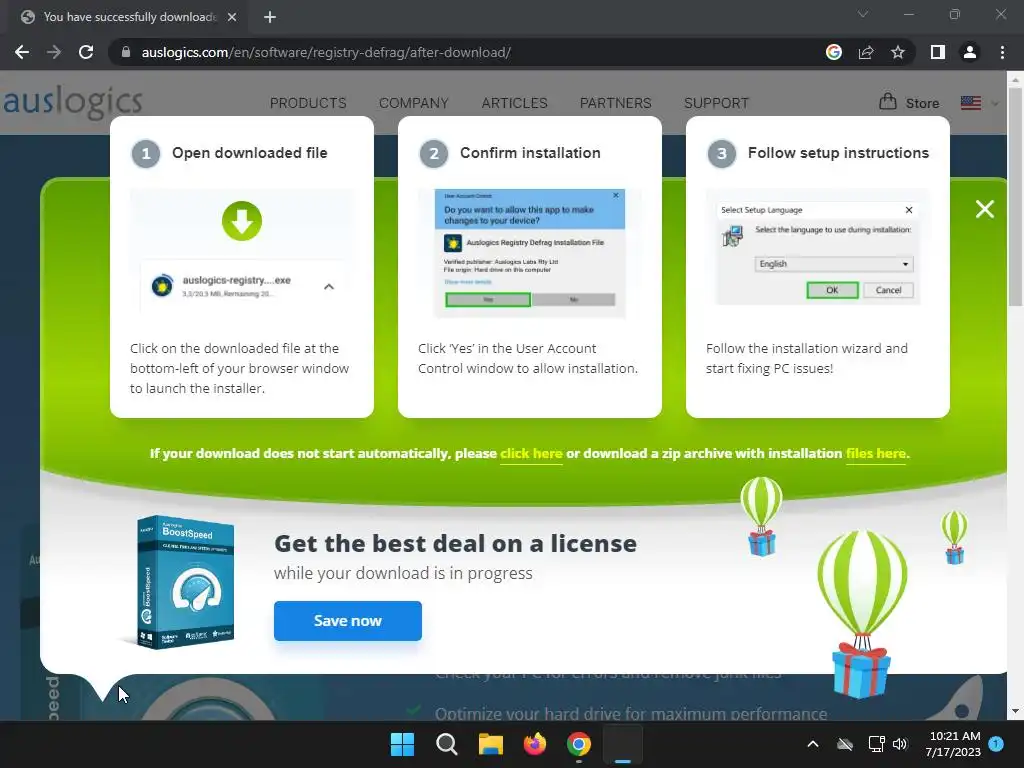This screenshot has height=768, width=1024.
Task: Reload the current page
Action: (86, 52)
